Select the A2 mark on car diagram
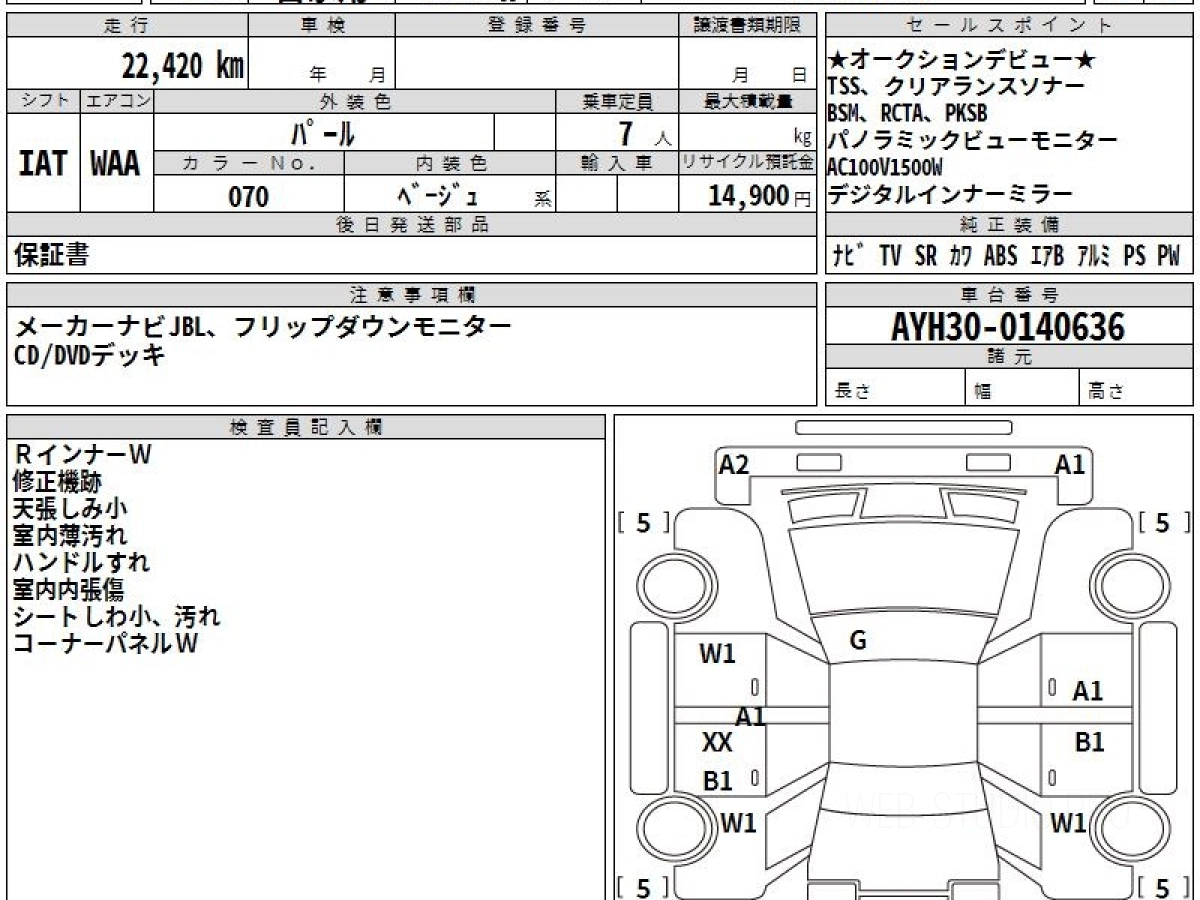 pyautogui.click(x=734, y=464)
